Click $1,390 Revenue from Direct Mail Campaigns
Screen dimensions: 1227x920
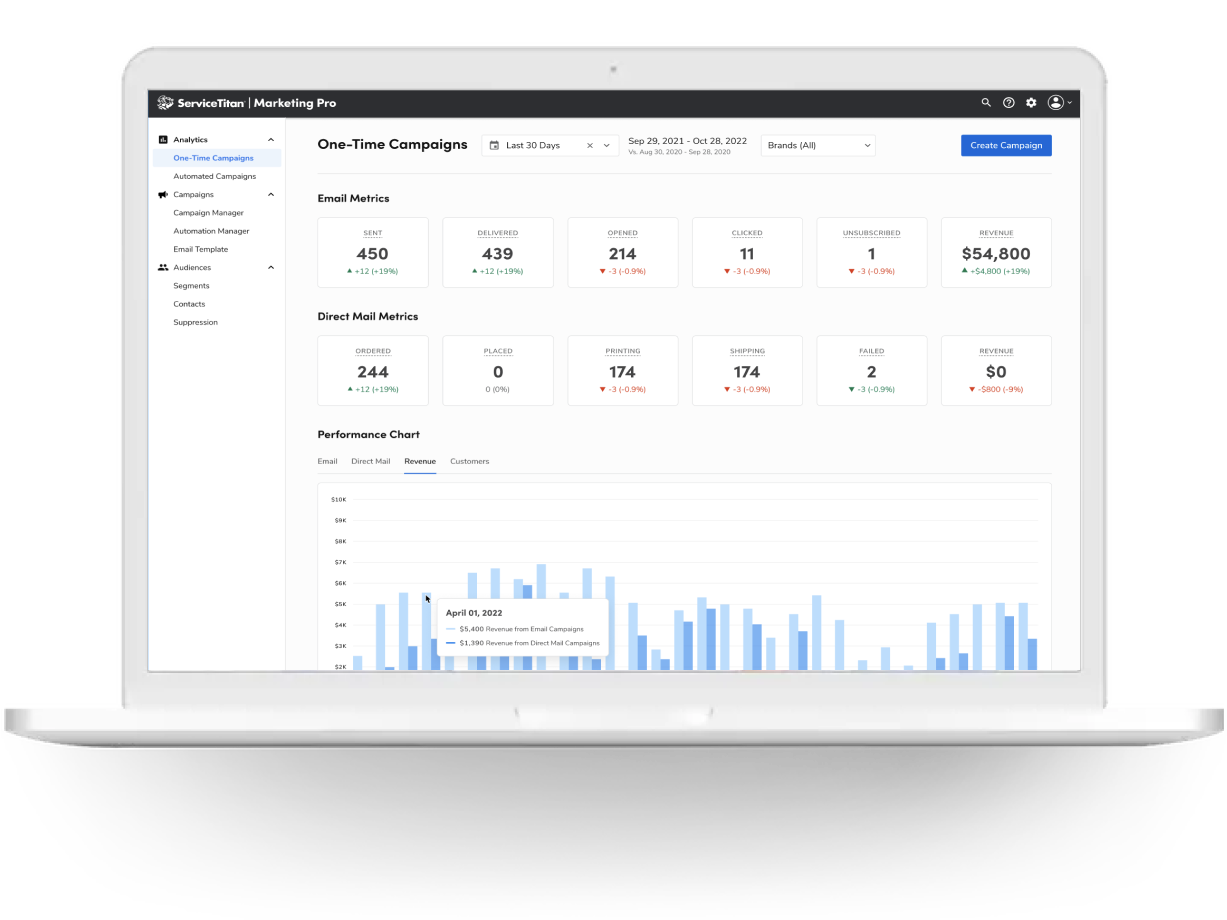coord(529,644)
